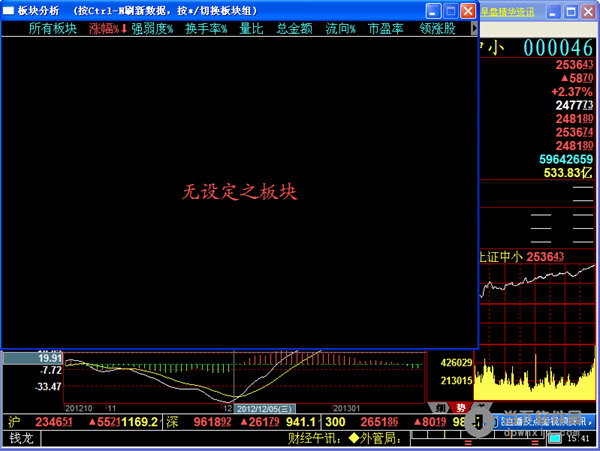600x451 pixels.
Task: Open the 早盘精华资讯 link
Action: click(x=507, y=12)
